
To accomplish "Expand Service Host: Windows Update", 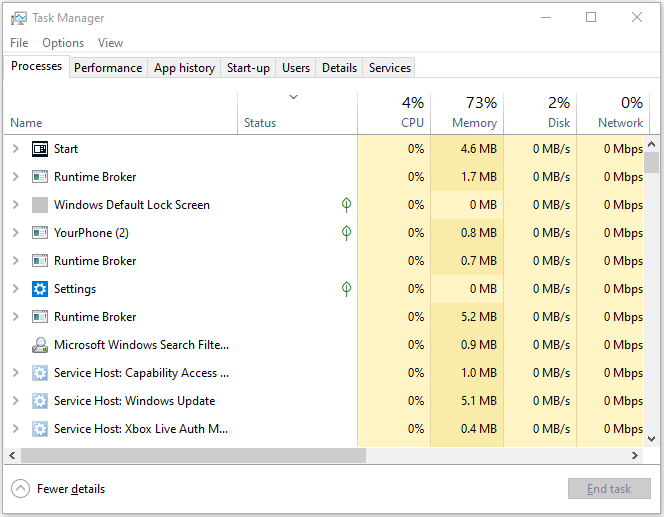I will coord(16,401).
